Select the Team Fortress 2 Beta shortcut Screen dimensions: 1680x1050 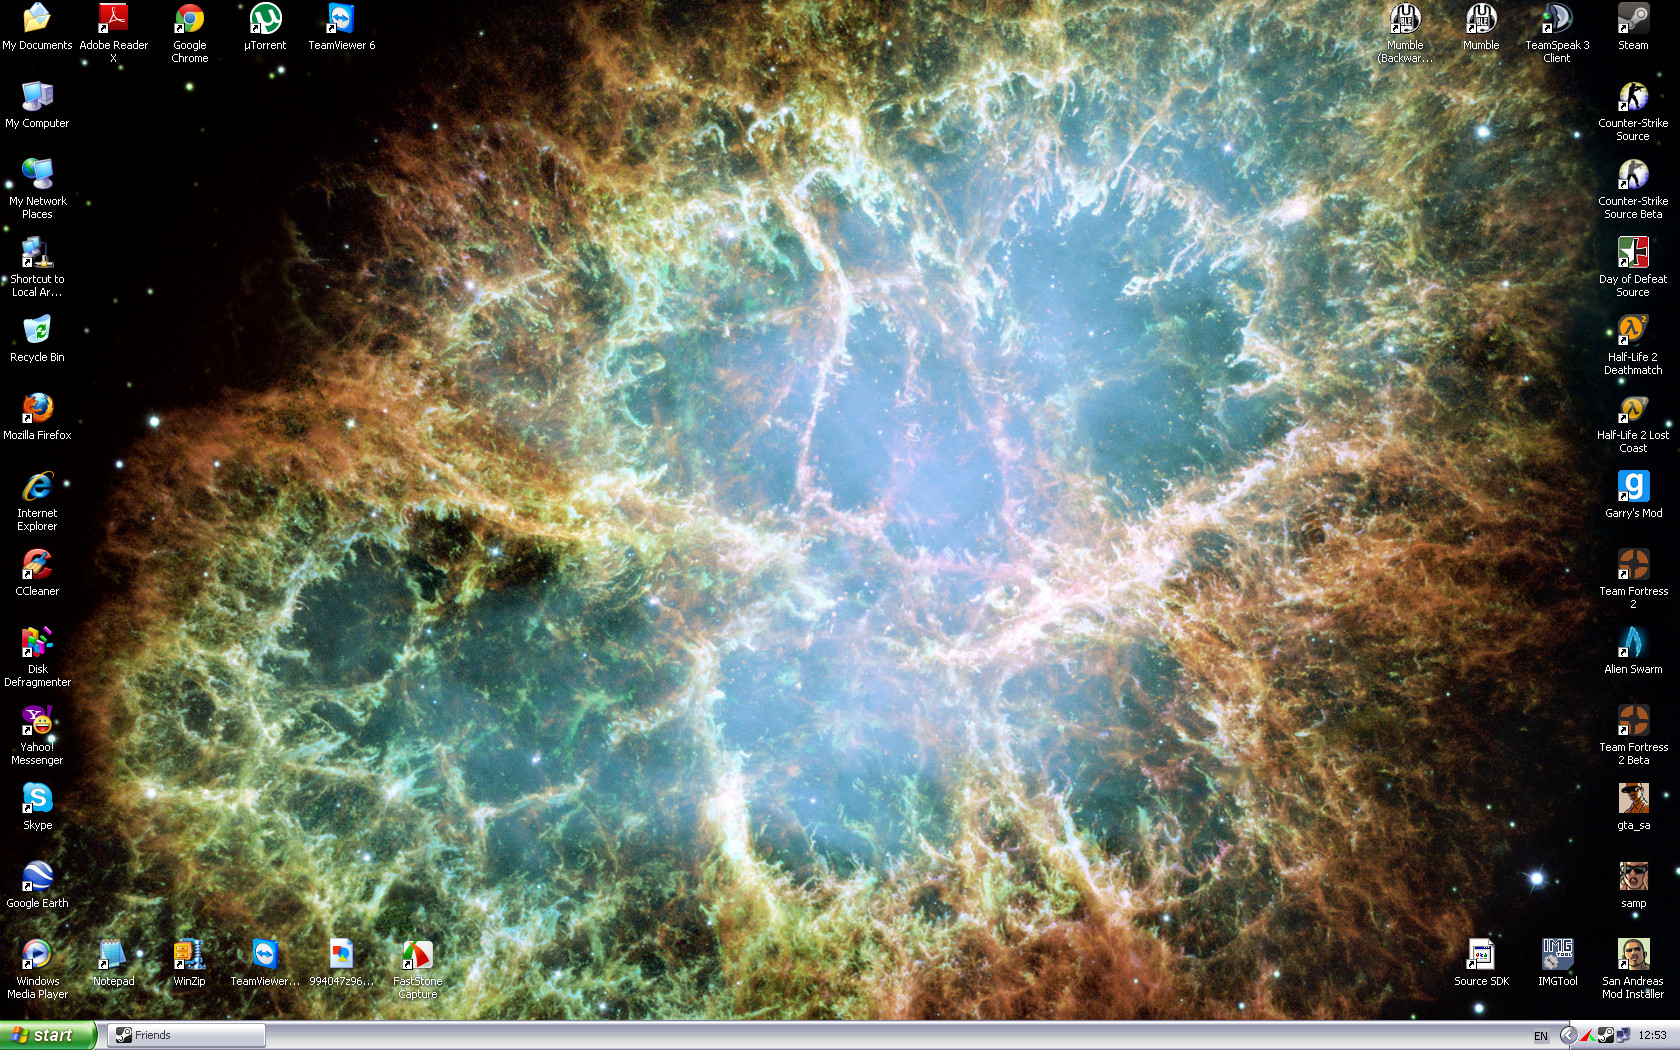tap(1633, 735)
